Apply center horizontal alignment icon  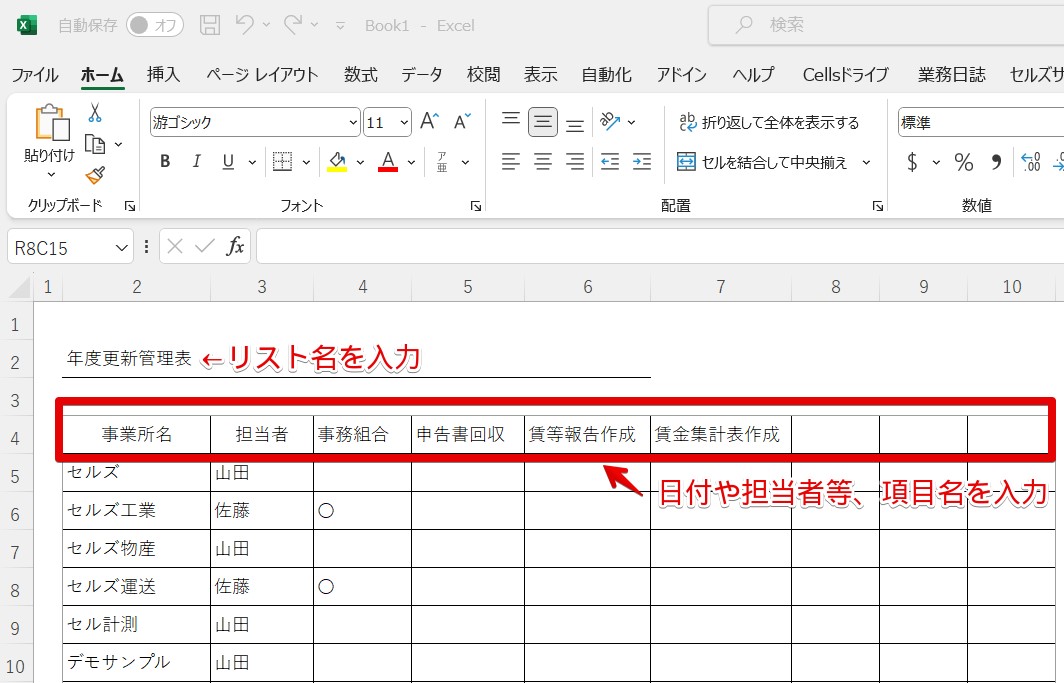coord(543,161)
